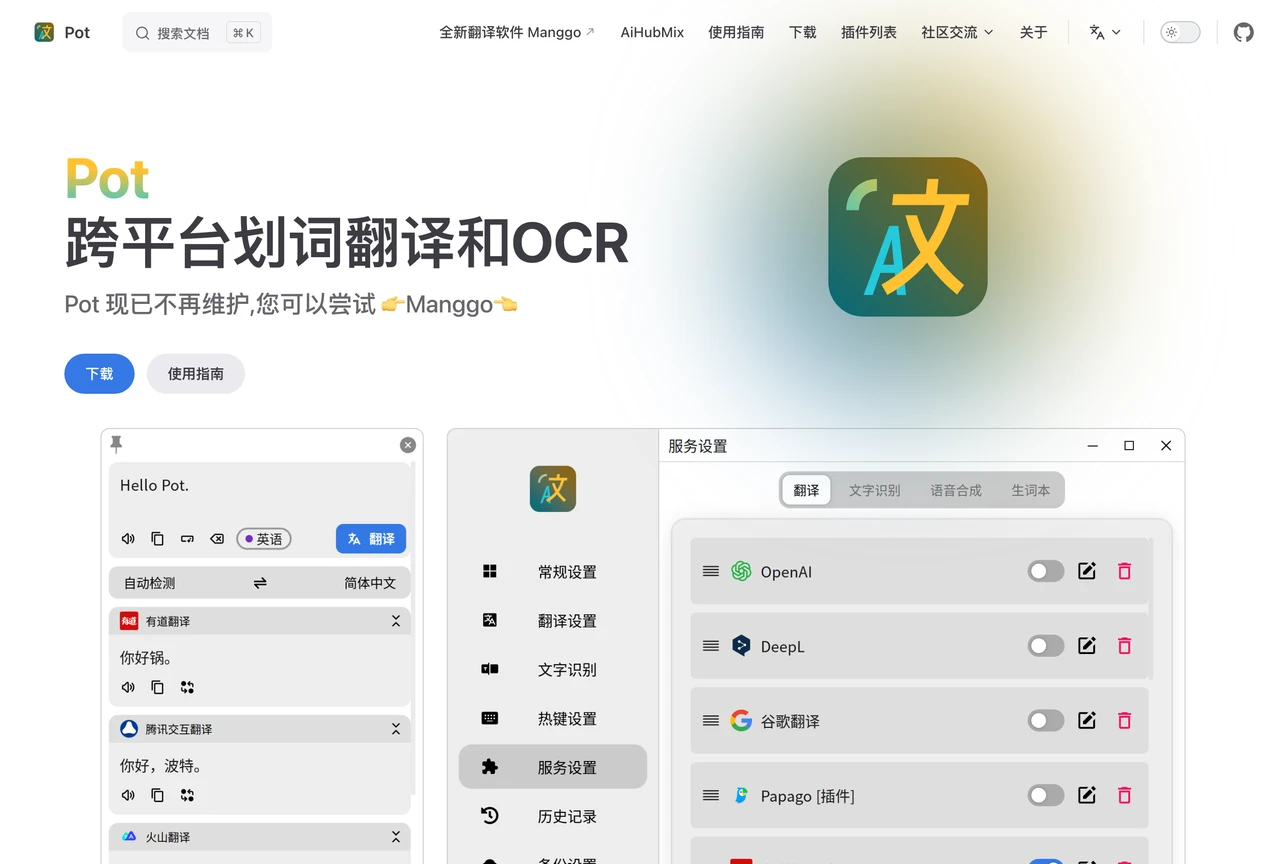1286x864 pixels.
Task: Click the drag handle on the OpenAI row
Action: [711, 571]
